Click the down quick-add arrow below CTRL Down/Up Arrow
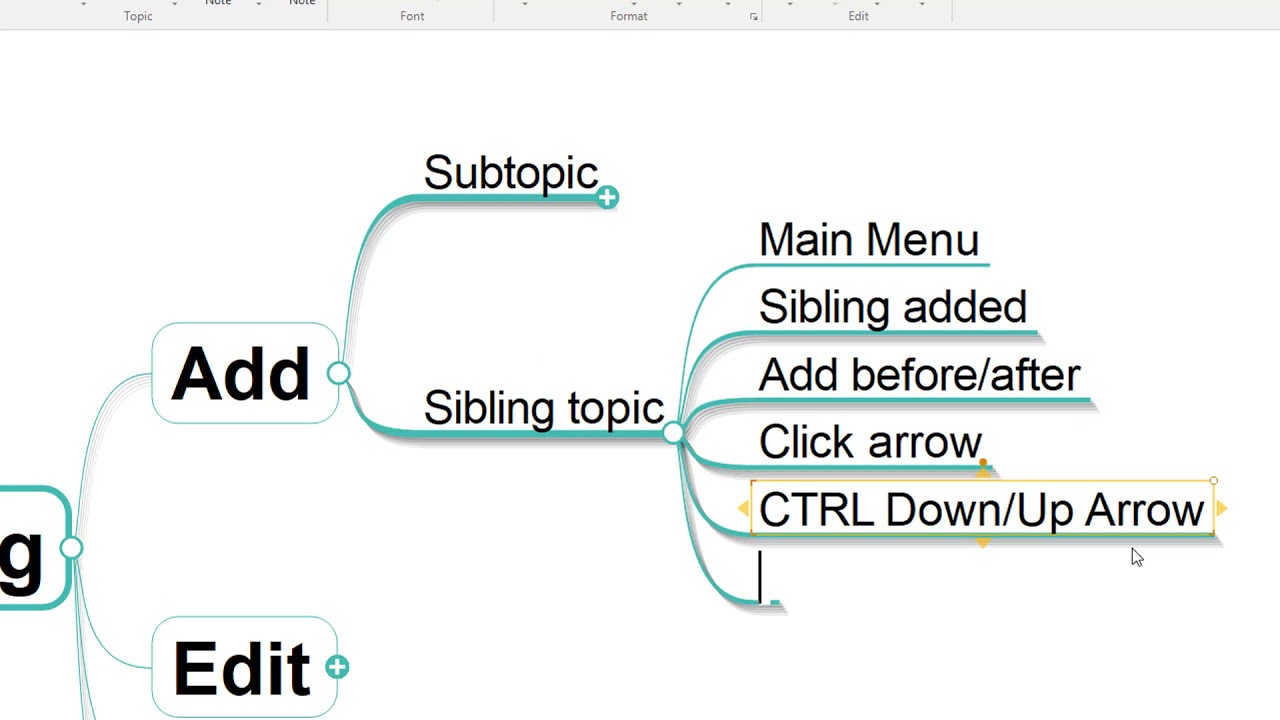The height and width of the screenshot is (720, 1280). coord(983,543)
